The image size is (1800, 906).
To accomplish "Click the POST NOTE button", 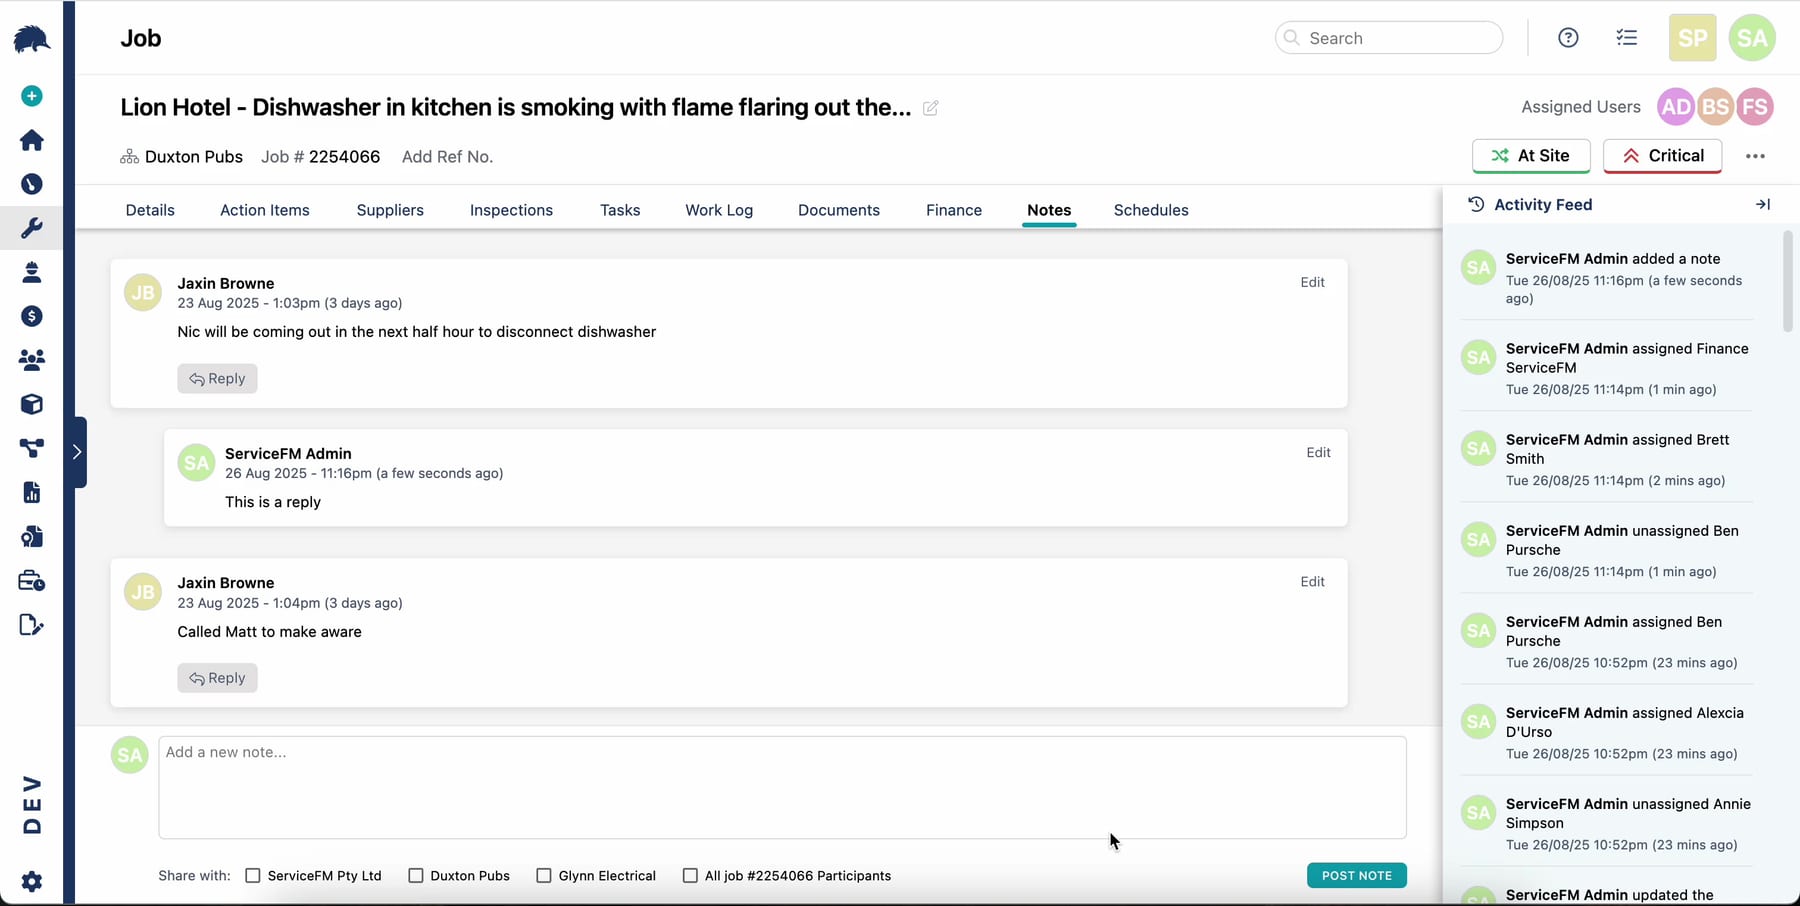I will (1357, 876).
